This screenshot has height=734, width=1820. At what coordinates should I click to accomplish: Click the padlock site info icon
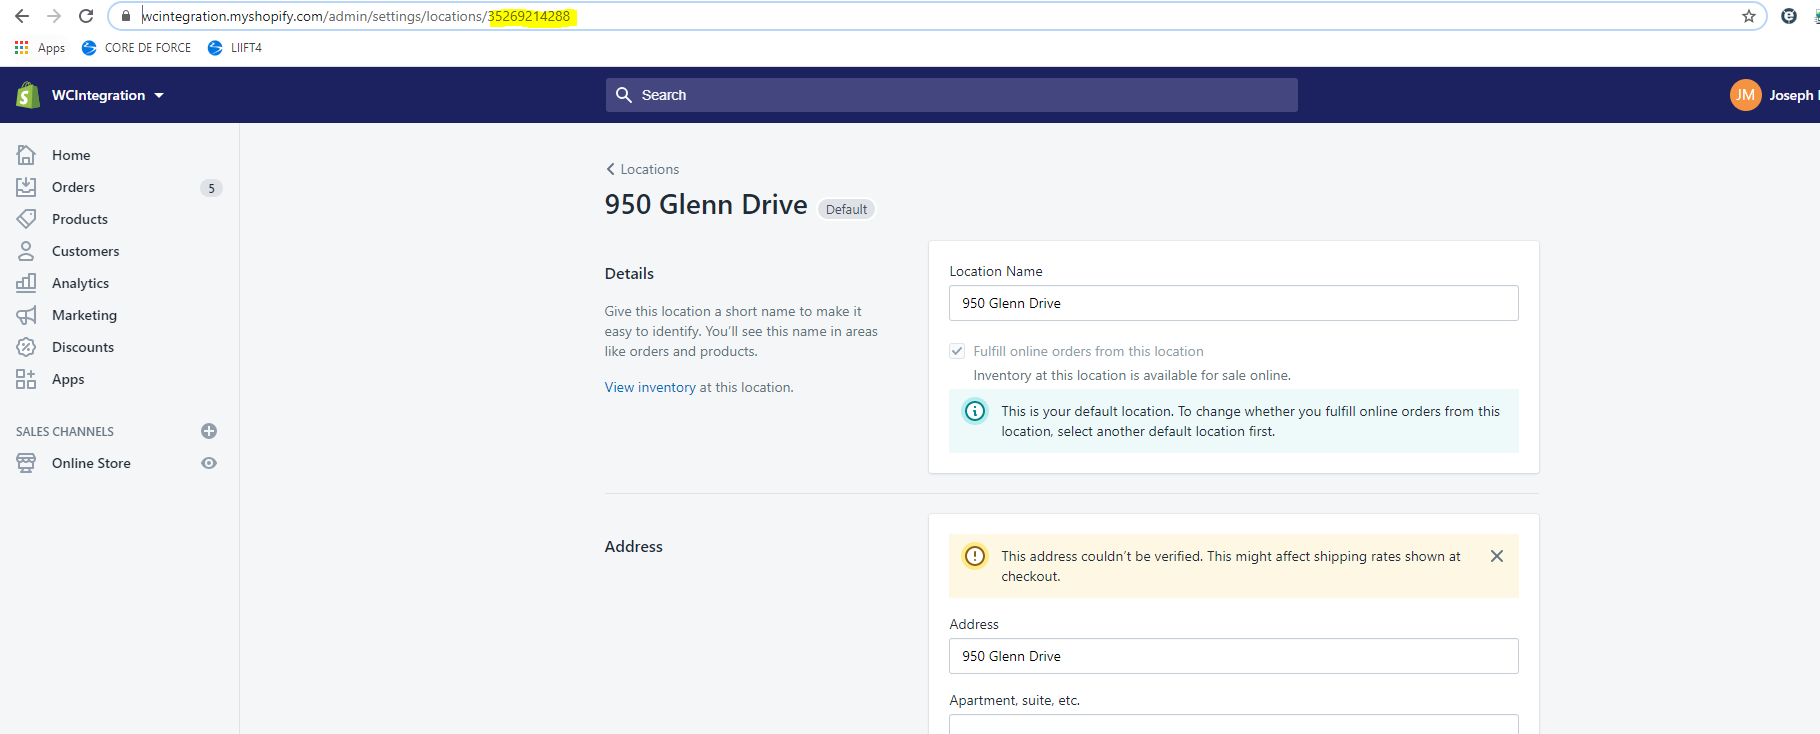click(125, 16)
